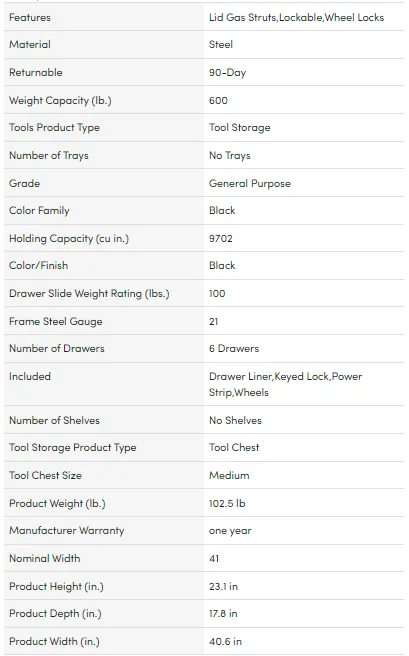
Task: Select the 9702 holding capacity value
Action: click(221, 238)
